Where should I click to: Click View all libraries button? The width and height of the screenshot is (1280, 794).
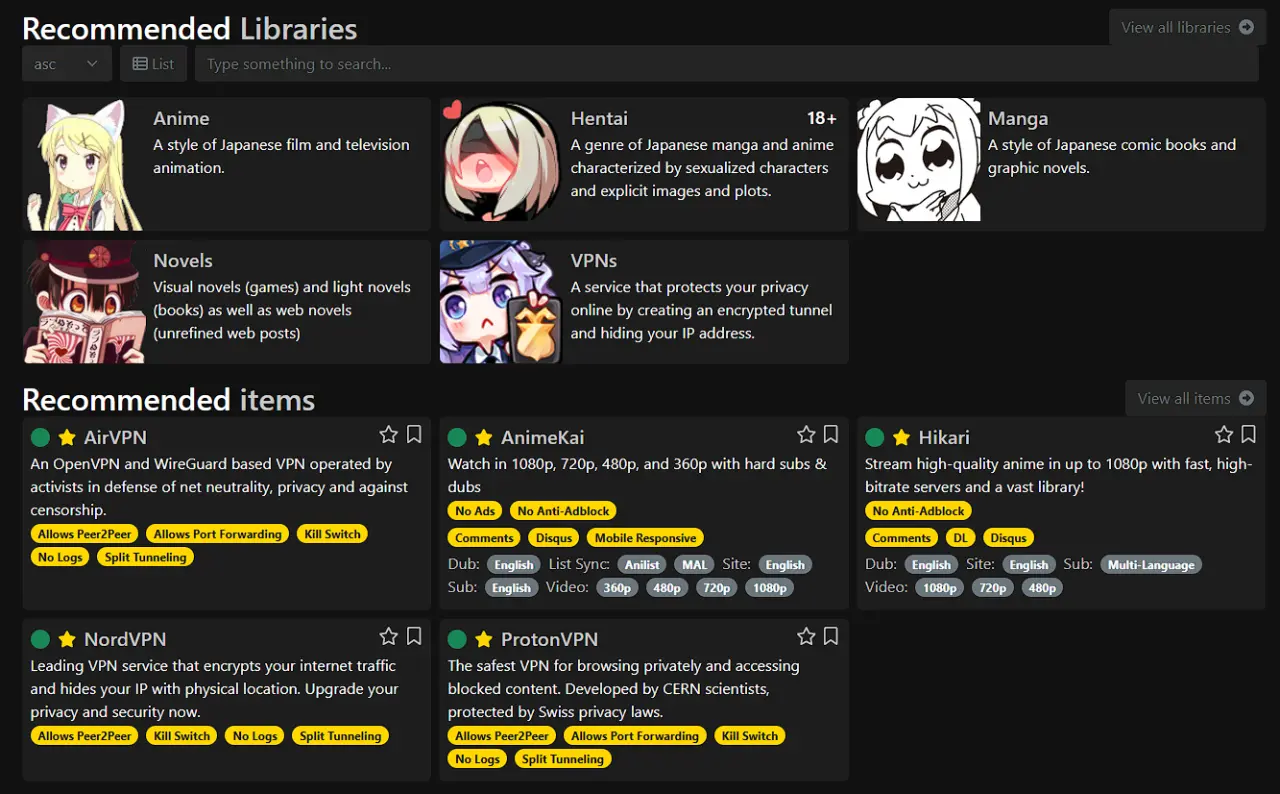[x=1187, y=27]
